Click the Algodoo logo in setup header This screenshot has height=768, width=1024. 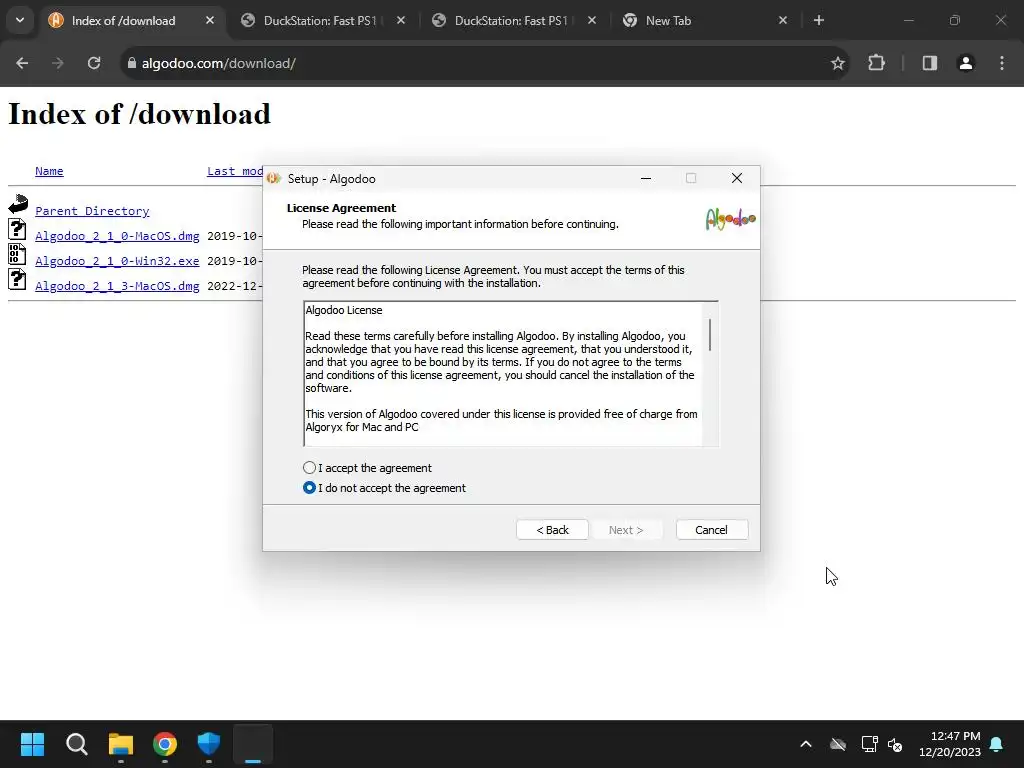point(731,219)
